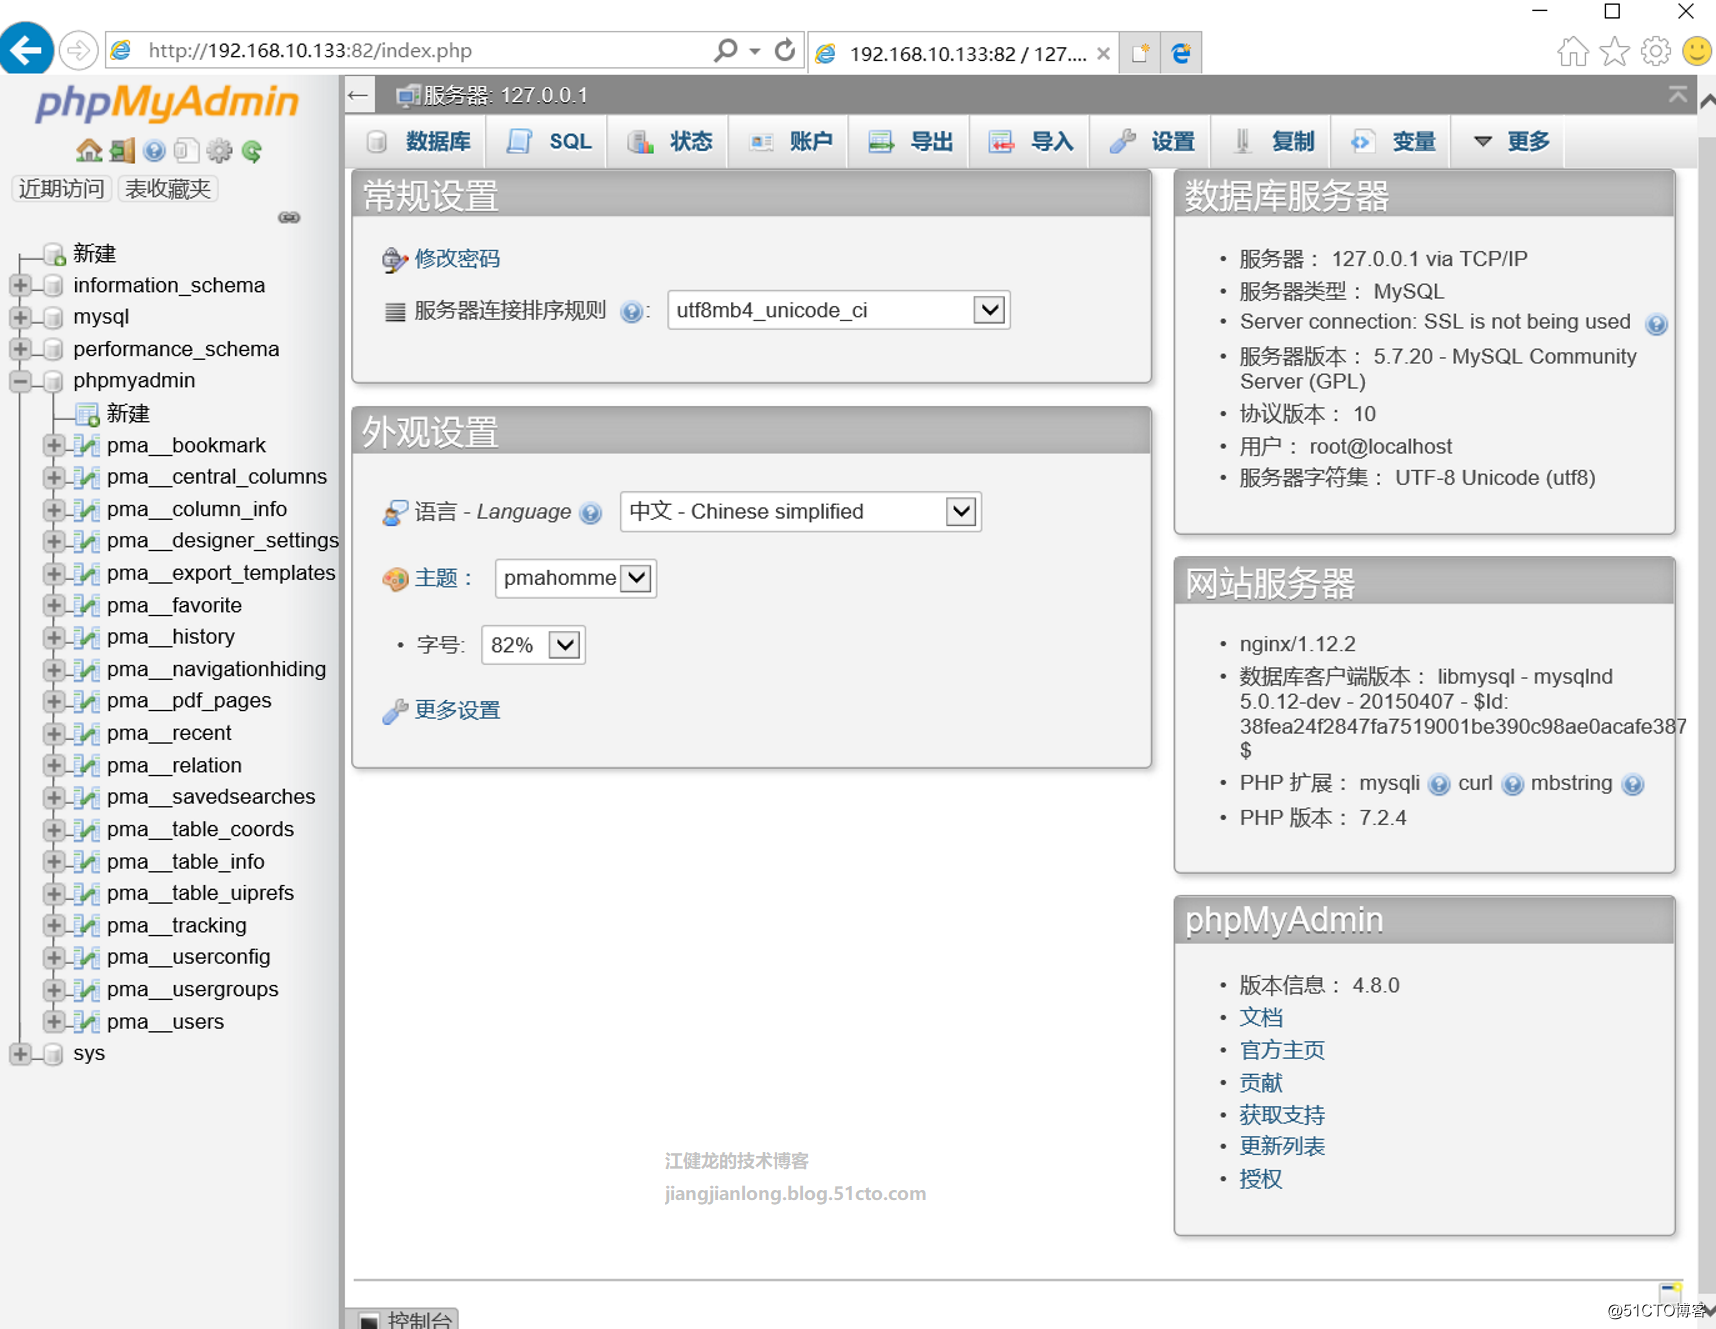Open the 数据库 databases tab
Viewport: 1716px width, 1329px height.
coord(419,142)
